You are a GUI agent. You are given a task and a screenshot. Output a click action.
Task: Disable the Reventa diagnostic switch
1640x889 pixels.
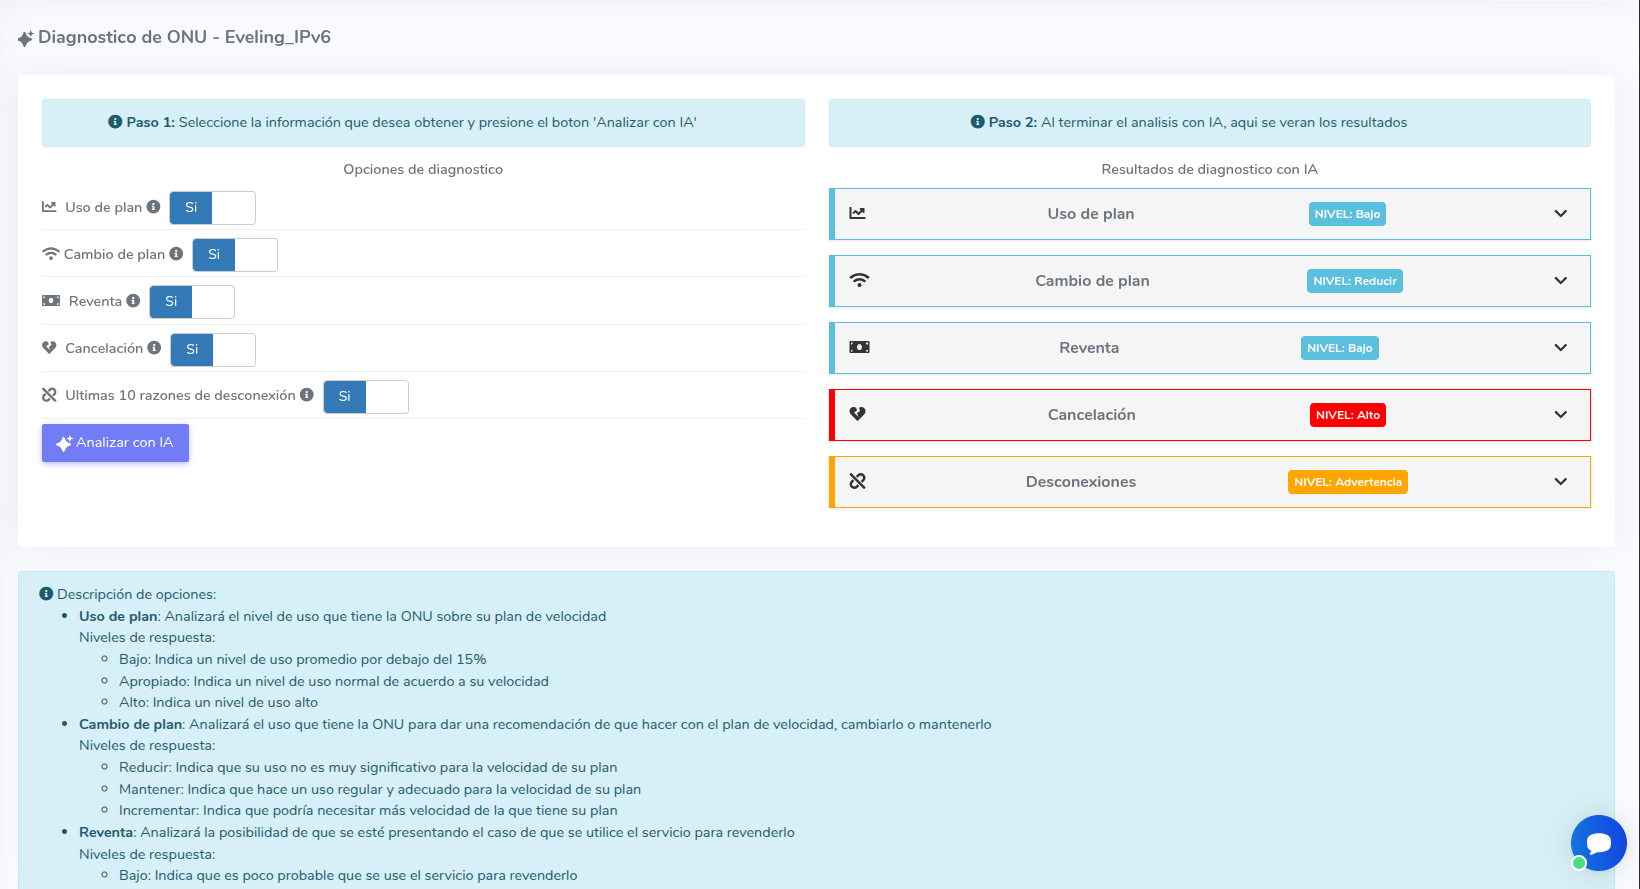pyautogui.click(x=192, y=302)
